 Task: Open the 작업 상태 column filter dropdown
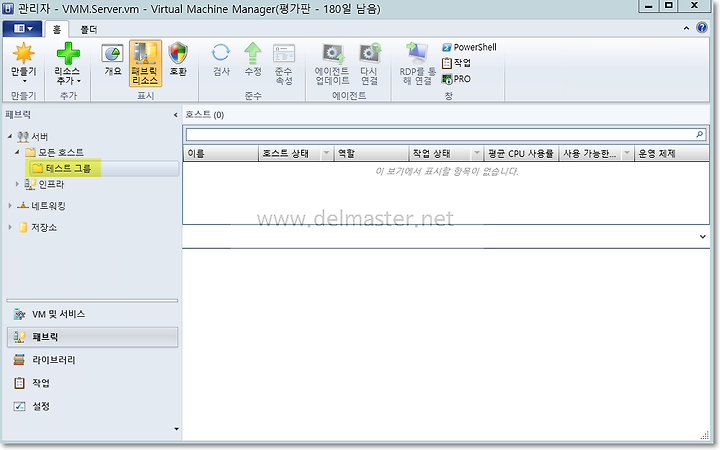coord(477,153)
